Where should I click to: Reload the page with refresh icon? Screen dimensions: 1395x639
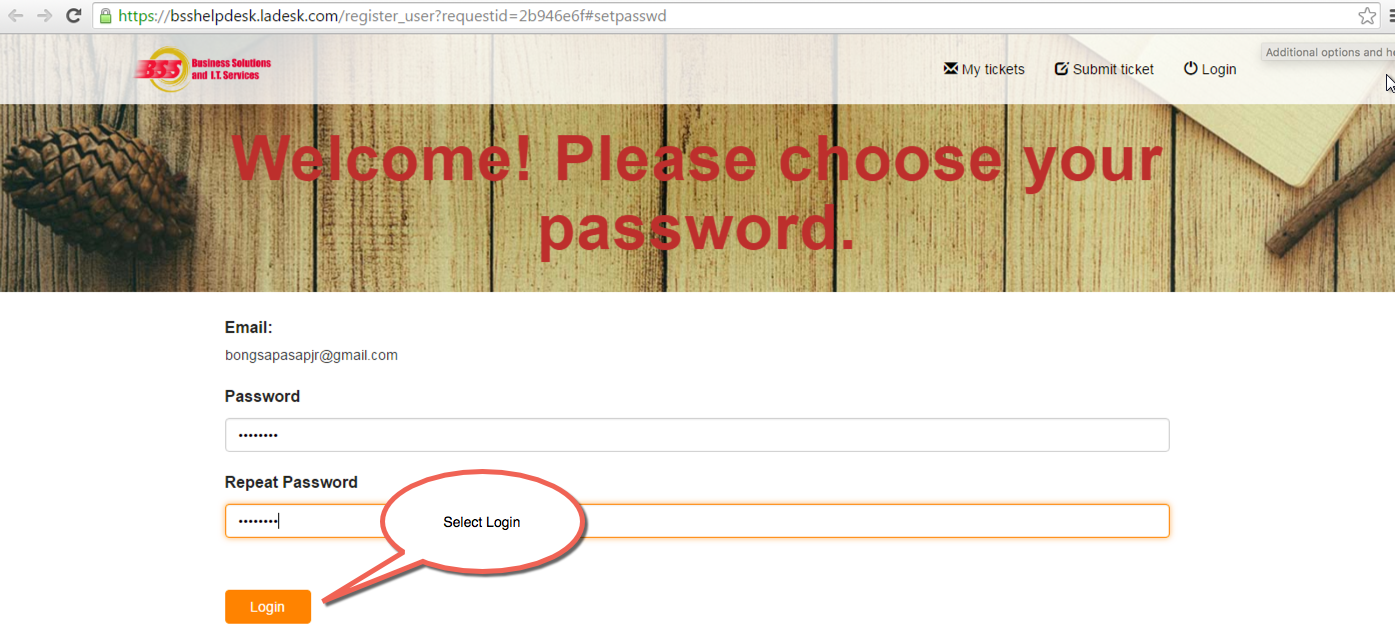(73, 15)
